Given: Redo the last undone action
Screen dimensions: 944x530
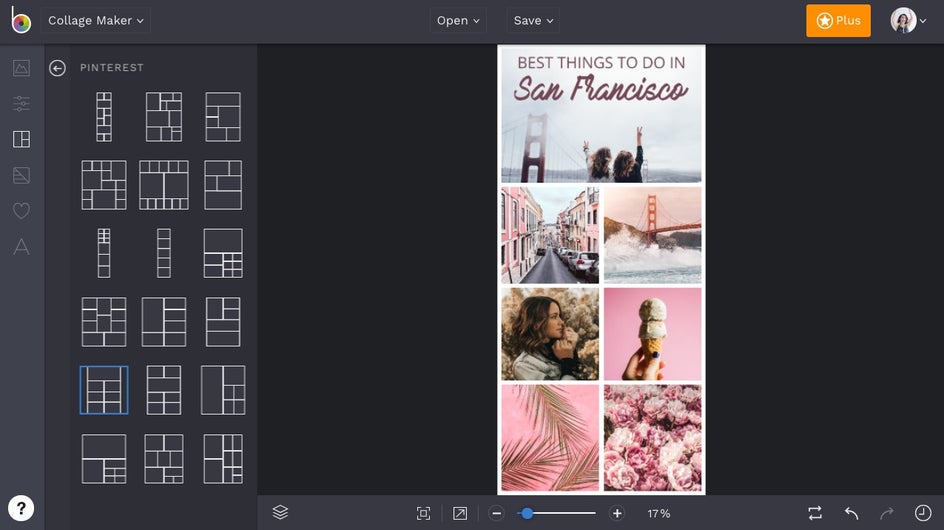Looking at the screenshot, I should (887, 513).
